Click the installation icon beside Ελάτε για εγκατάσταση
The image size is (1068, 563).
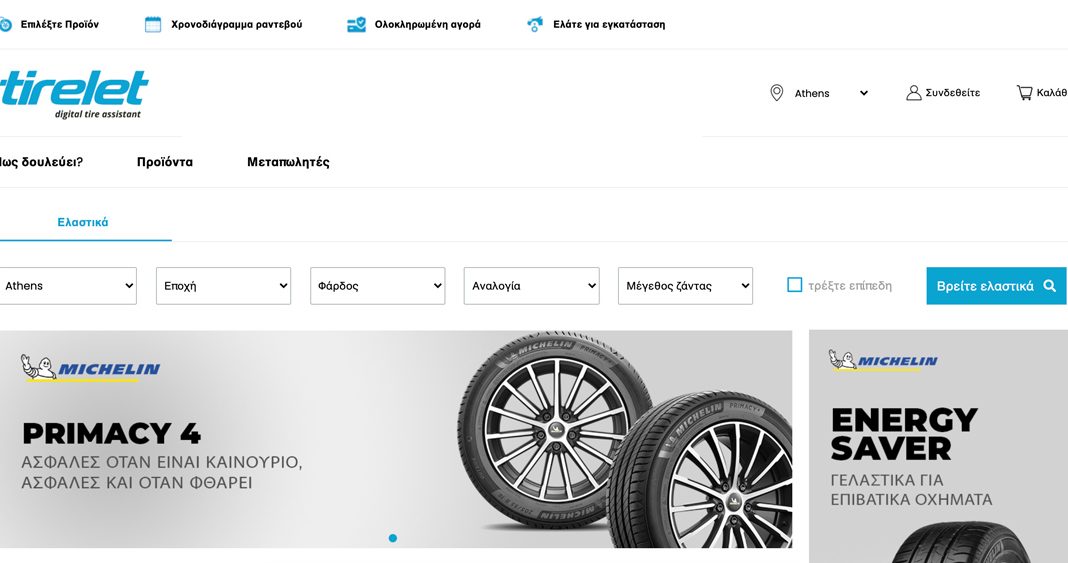pyautogui.click(x=535, y=25)
